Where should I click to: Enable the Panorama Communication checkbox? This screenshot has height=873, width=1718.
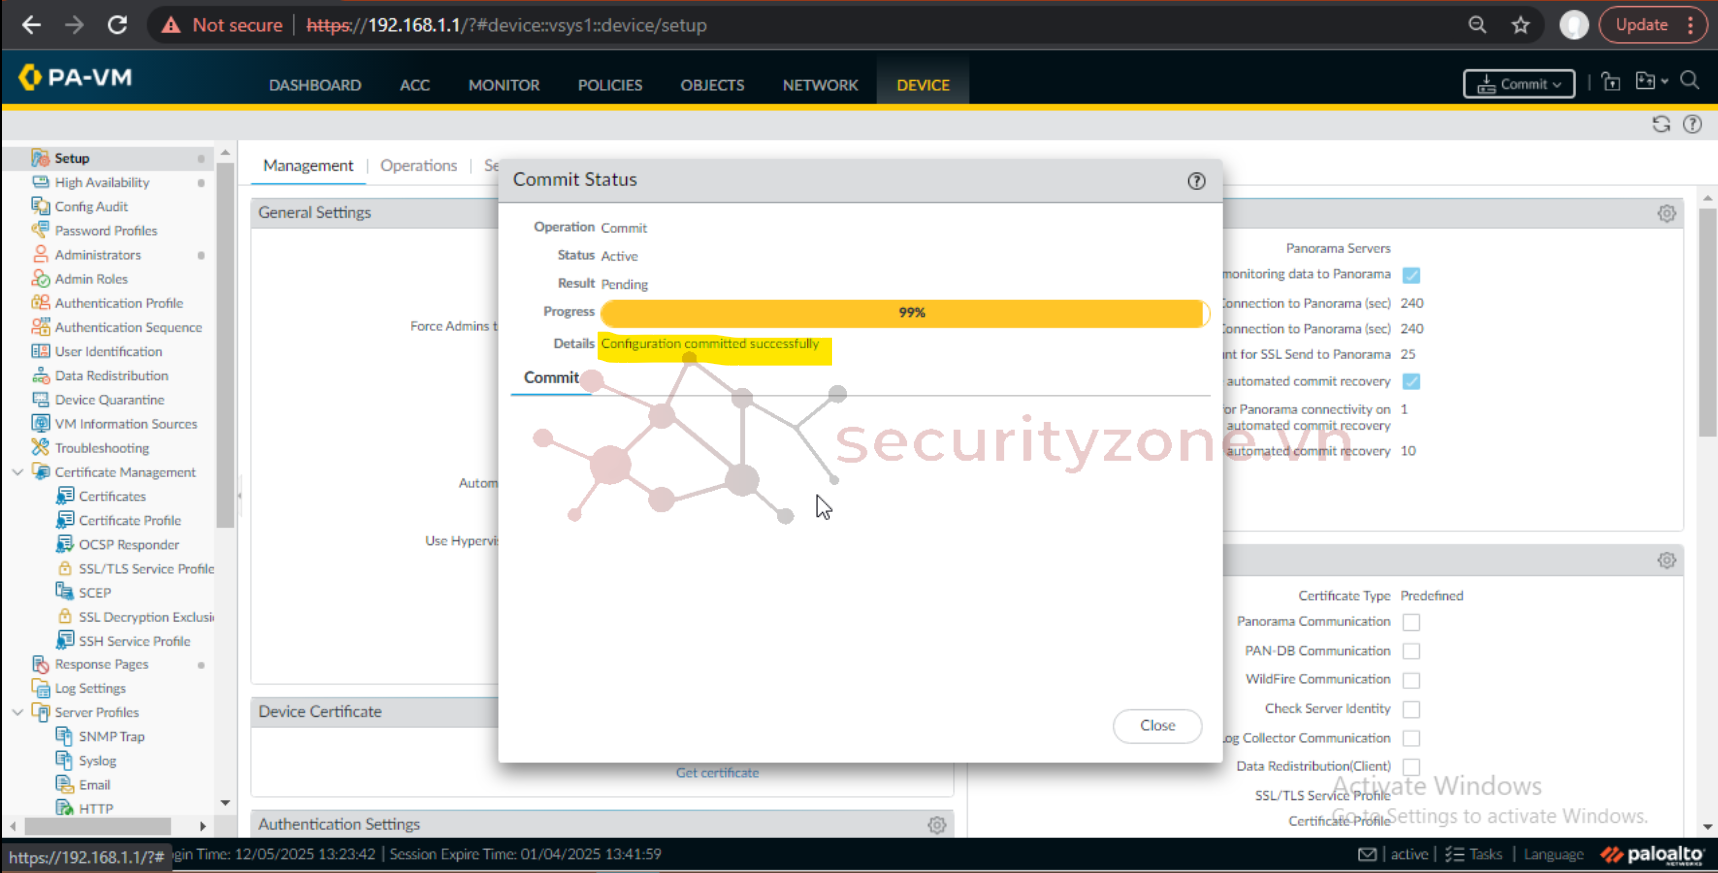coord(1411,622)
